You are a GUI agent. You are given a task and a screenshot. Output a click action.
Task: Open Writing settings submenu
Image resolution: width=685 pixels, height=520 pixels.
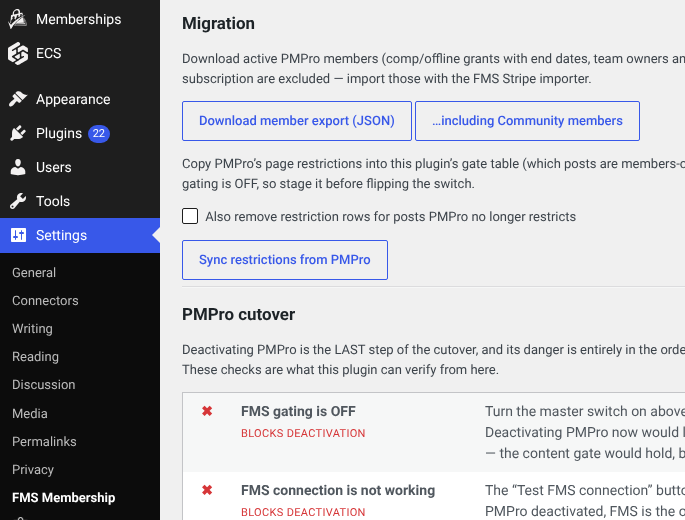tap(32, 329)
